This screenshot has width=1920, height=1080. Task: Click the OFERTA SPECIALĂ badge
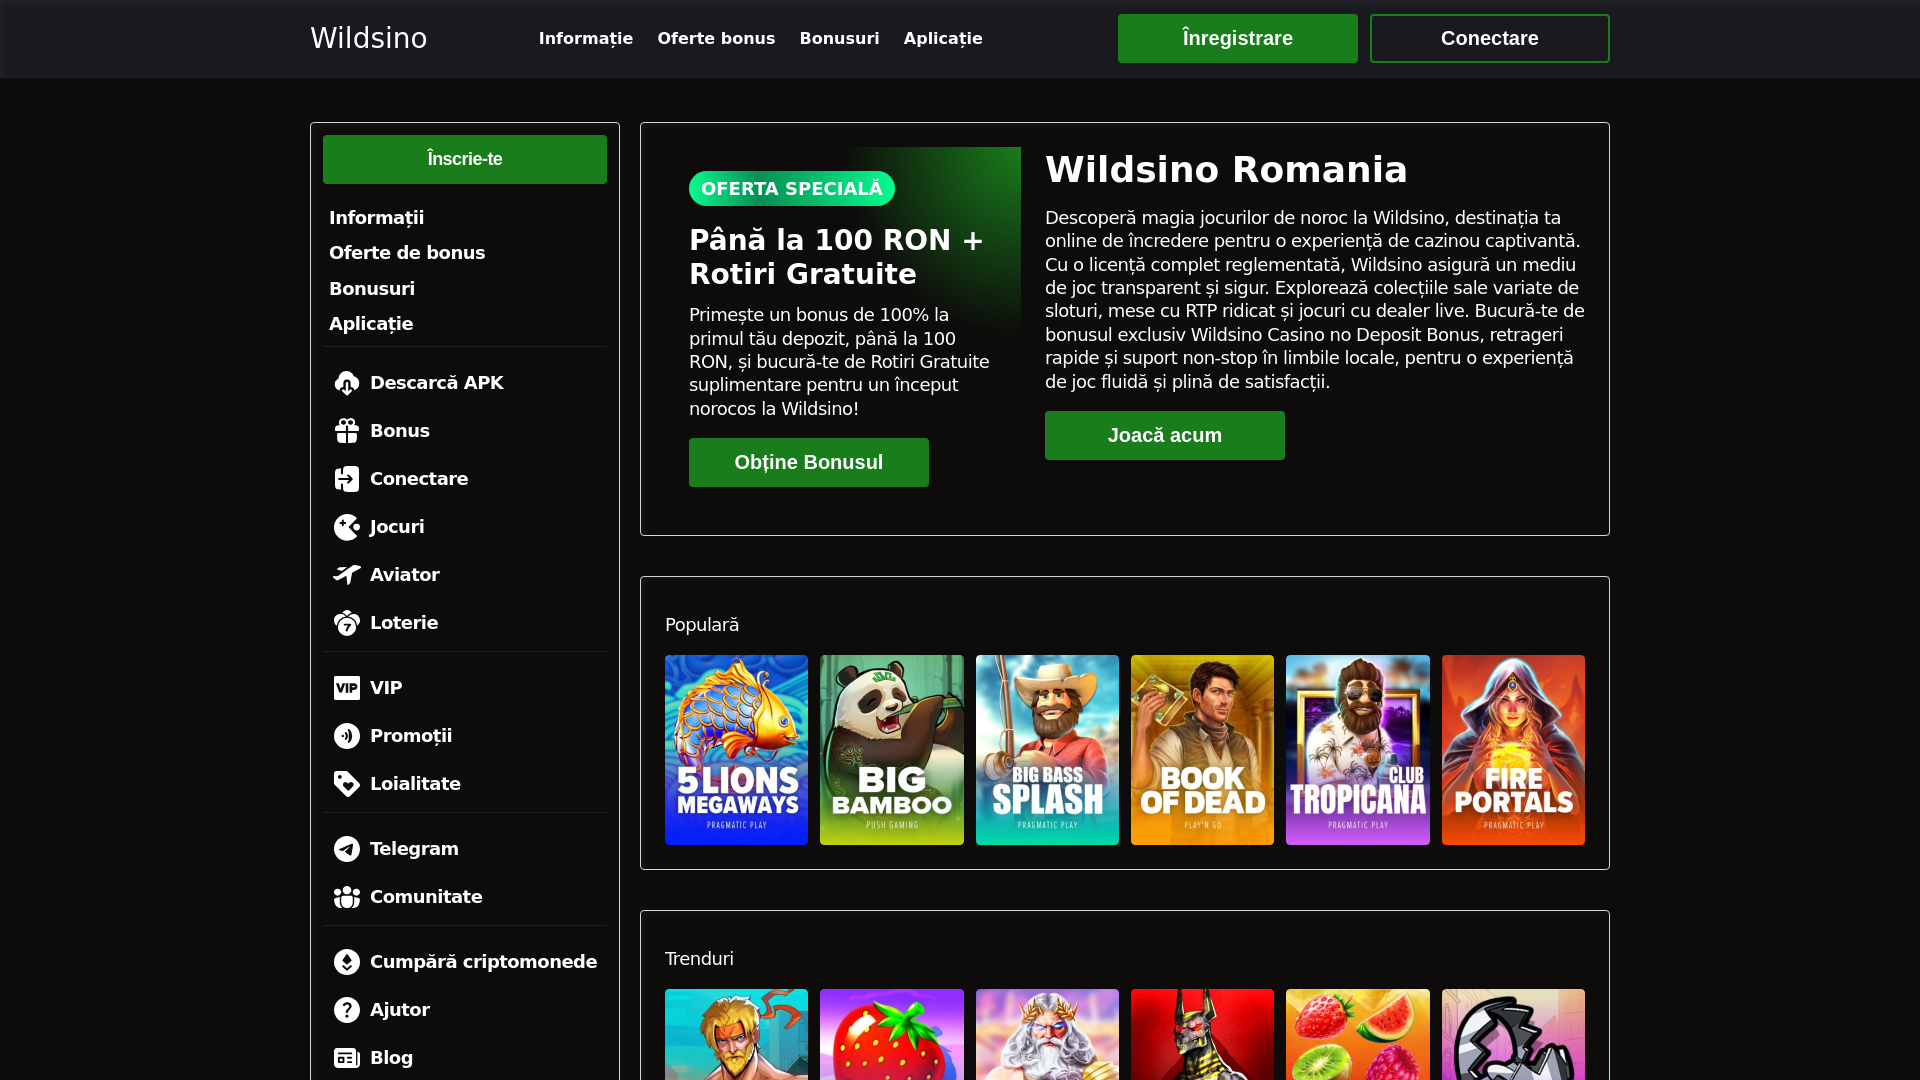pos(792,189)
